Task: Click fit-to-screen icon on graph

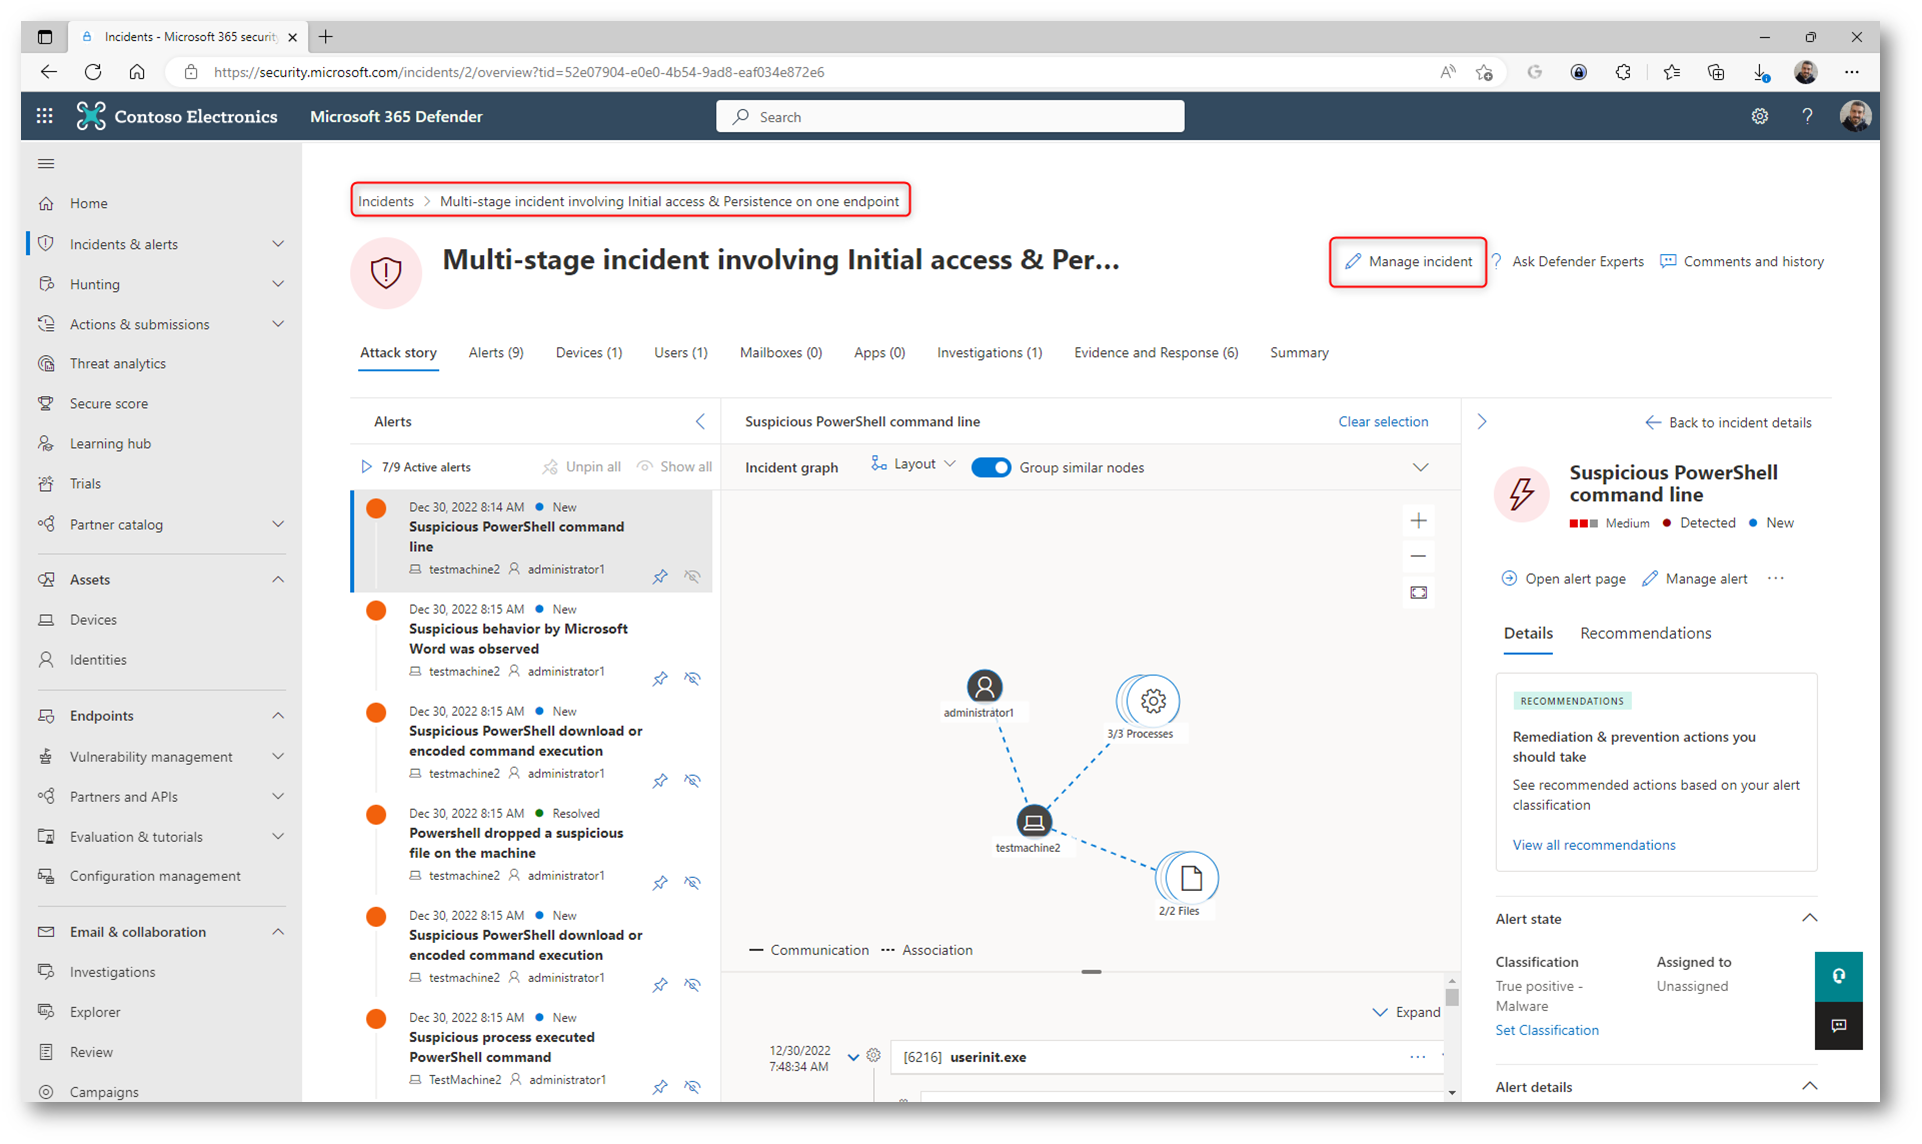Action: coord(1418,593)
